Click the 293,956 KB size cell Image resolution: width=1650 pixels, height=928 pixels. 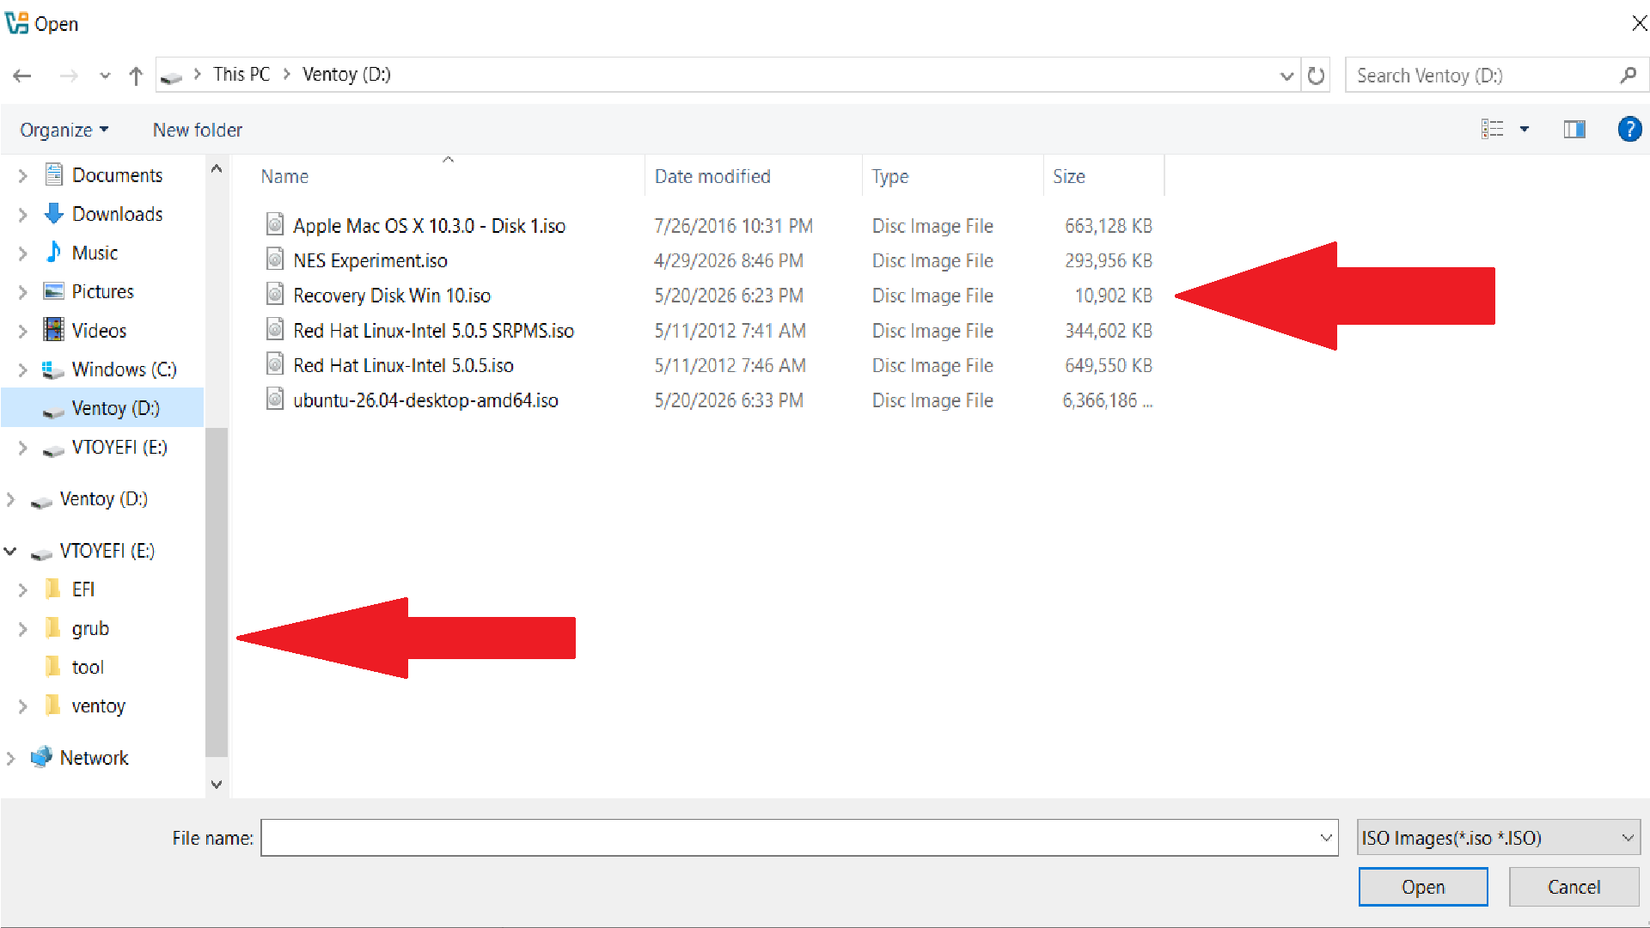[x=1108, y=260]
